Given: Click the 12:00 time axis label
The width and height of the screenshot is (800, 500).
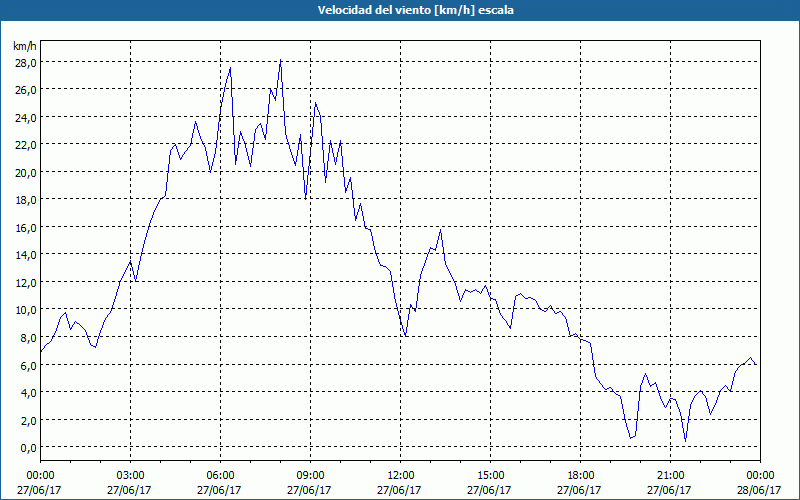Looking at the screenshot, I should pos(401,476).
